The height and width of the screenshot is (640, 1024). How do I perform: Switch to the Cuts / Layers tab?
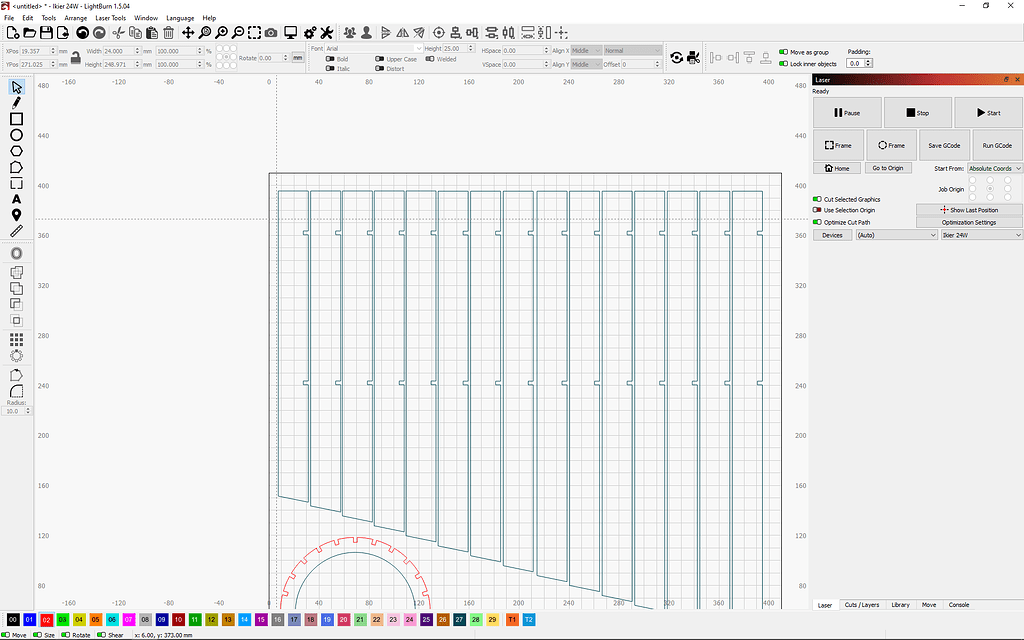[863, 604]
